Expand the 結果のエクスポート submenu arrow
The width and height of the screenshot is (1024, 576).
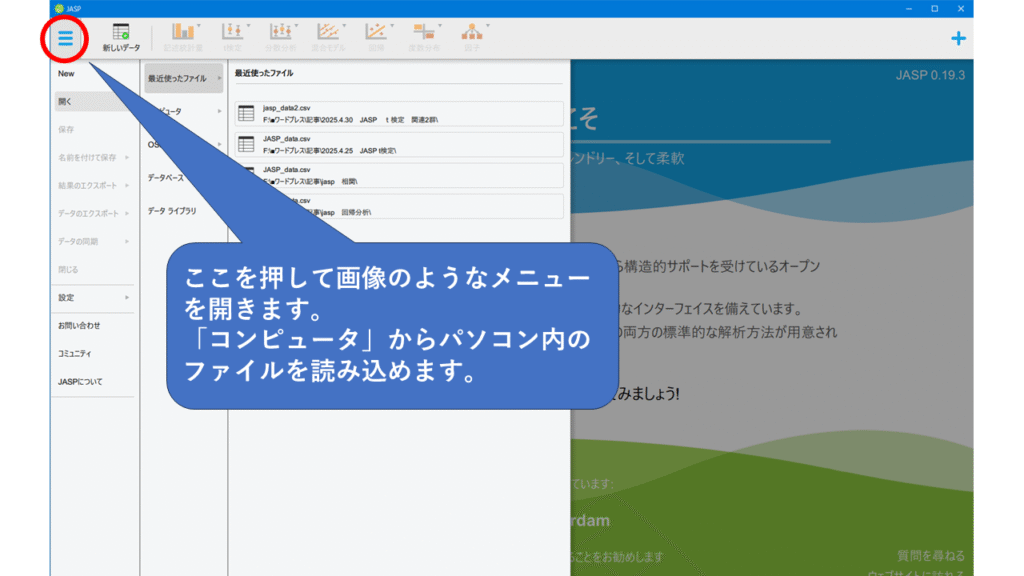point(127,185)
